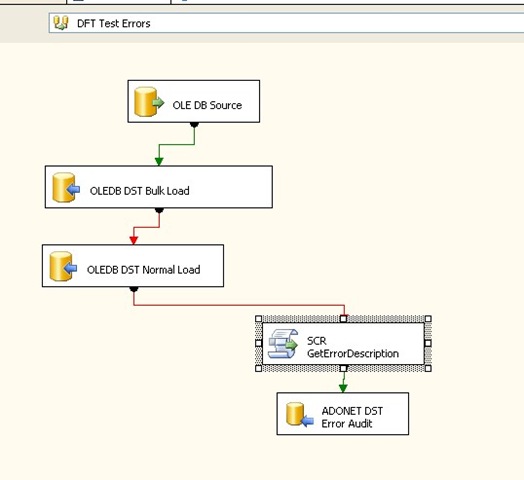Click the DFT Test Errors data flow icon
This screenshot has width=524, height=480.
tap(61, 23)
